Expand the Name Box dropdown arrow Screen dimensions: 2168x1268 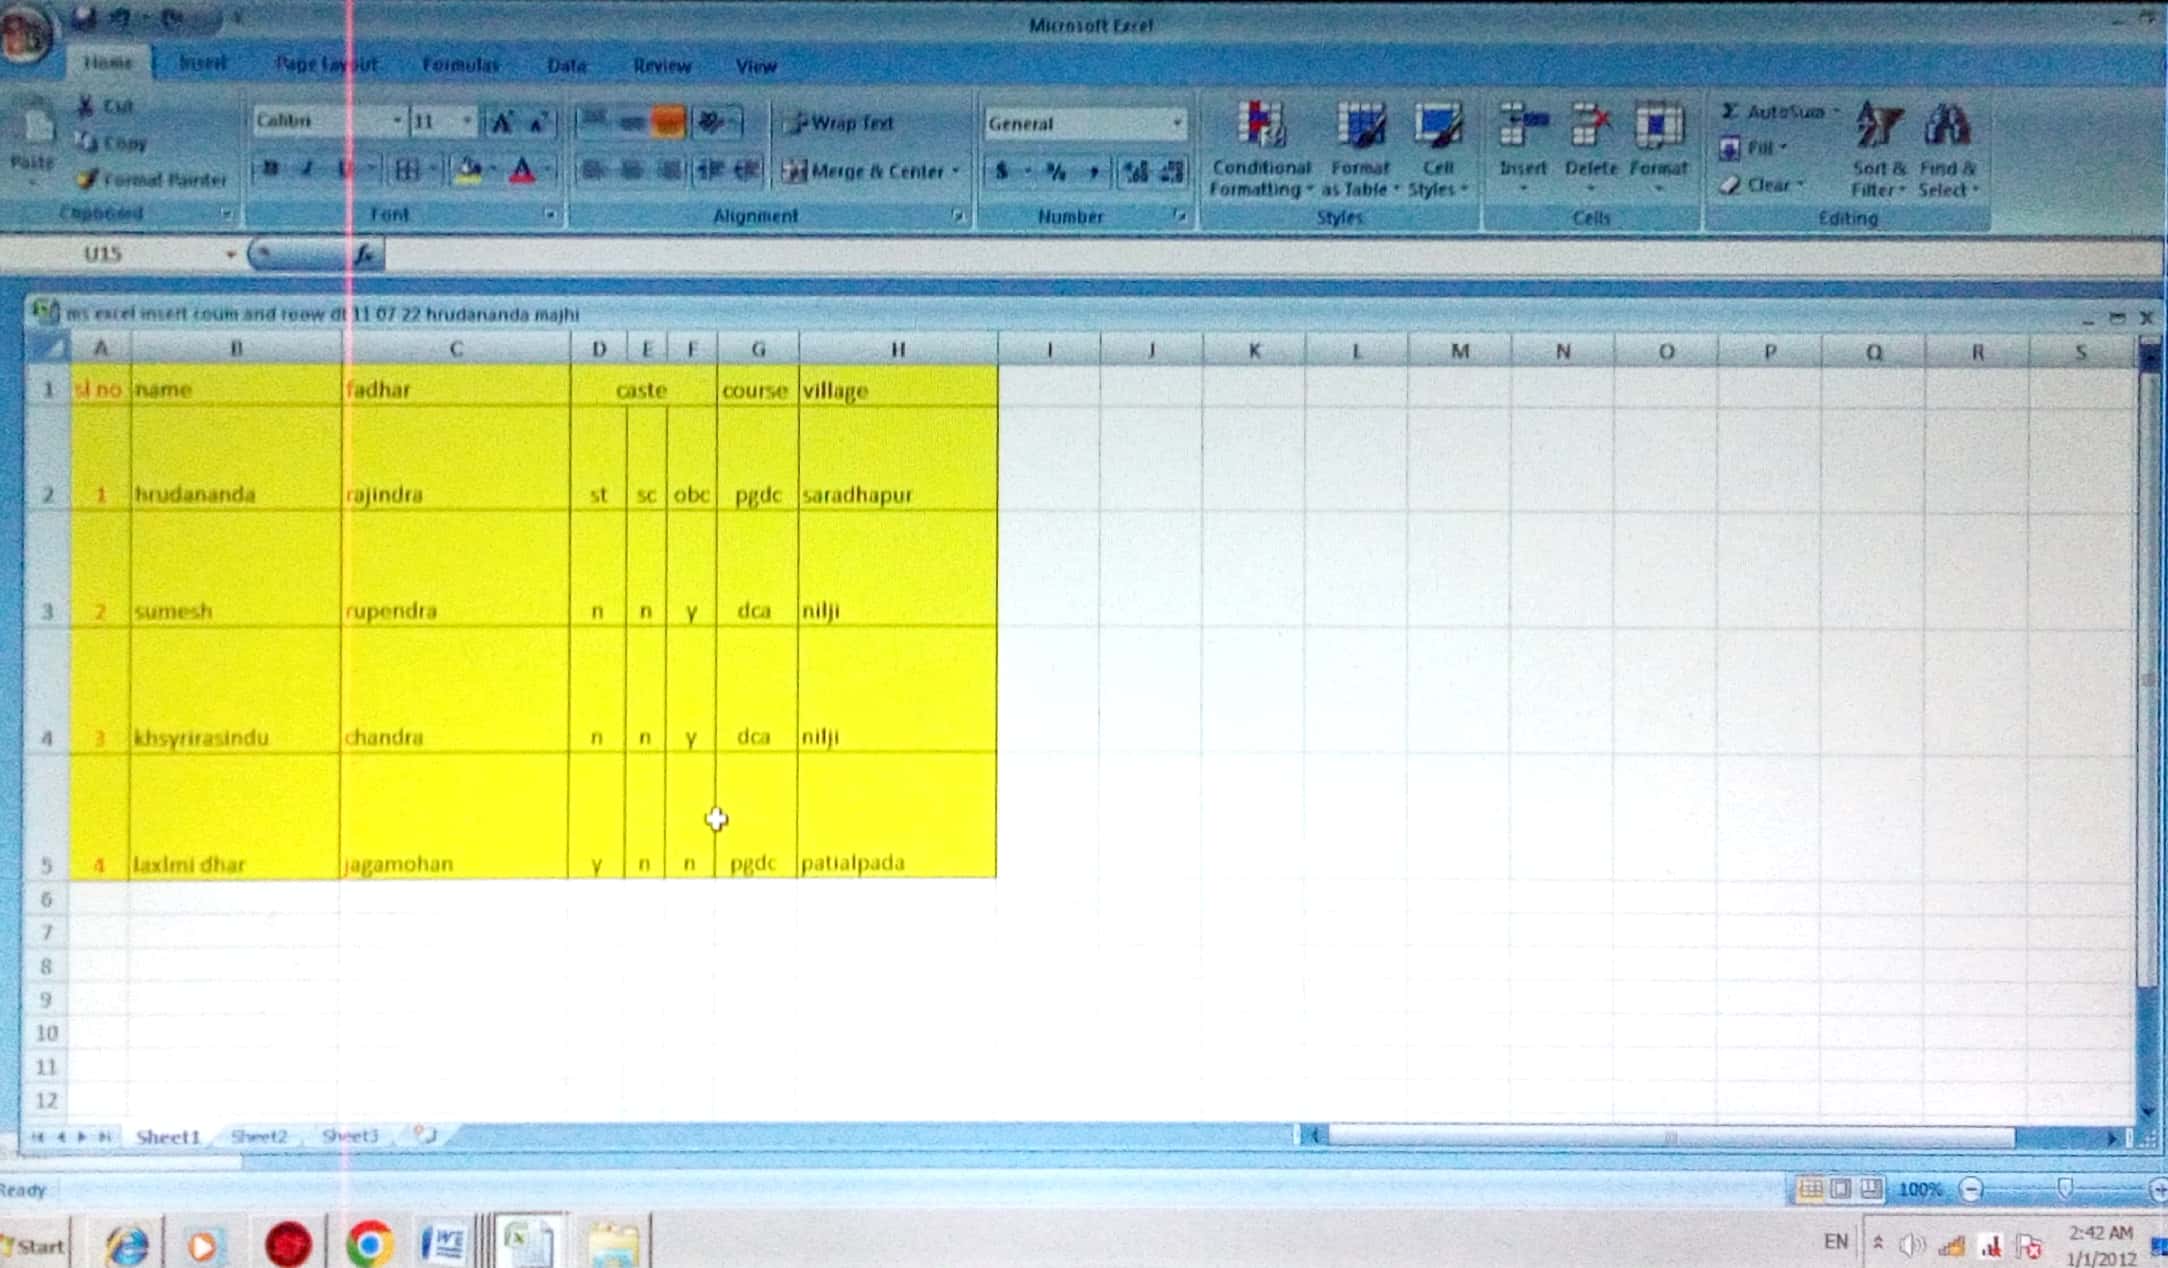point(230,255)
